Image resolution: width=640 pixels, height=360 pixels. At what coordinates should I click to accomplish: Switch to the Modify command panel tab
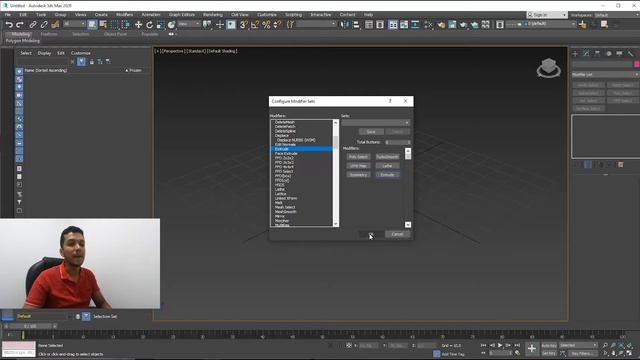(x=586, y=53)
